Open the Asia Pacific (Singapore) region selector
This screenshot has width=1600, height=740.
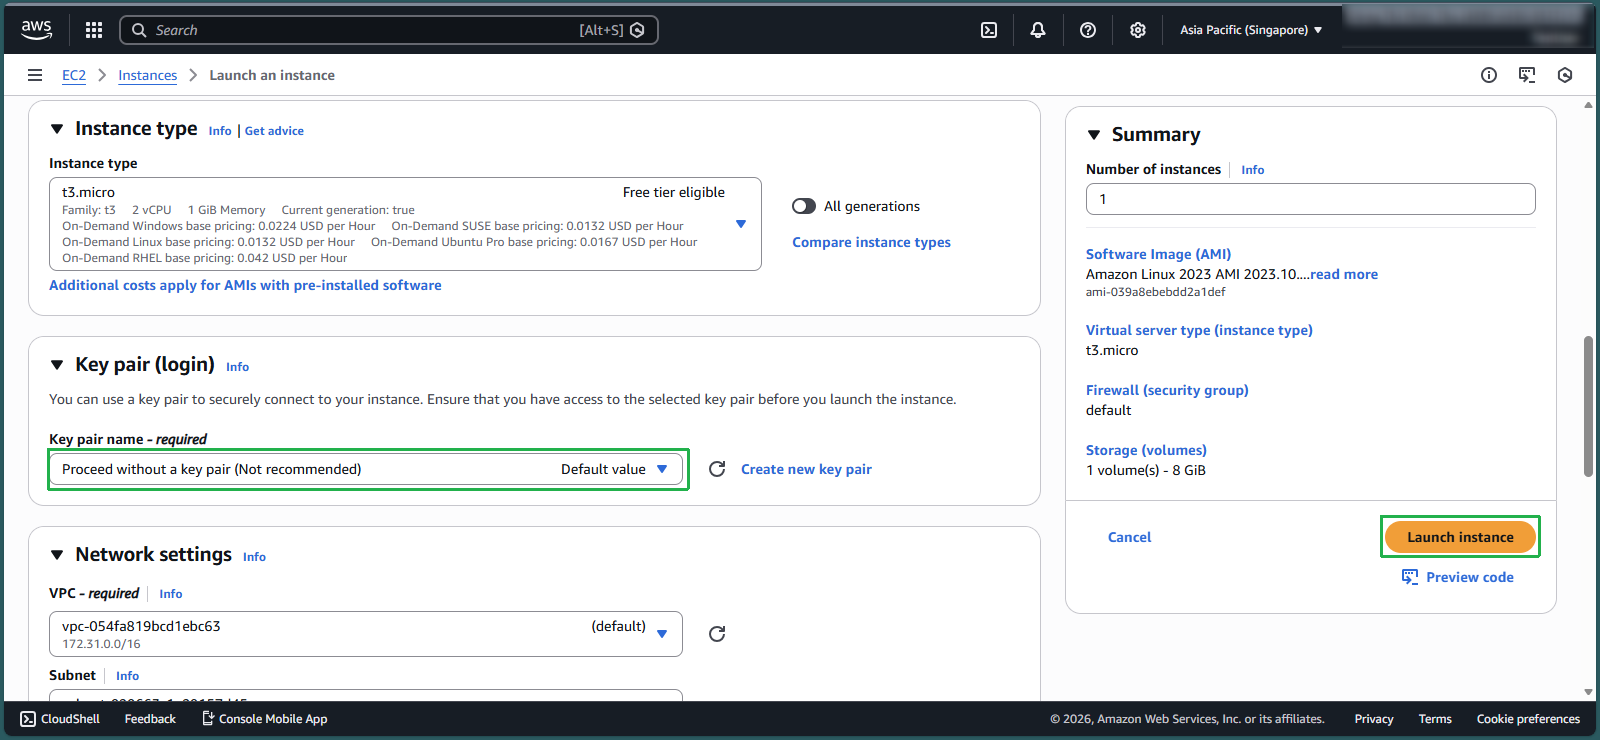[1251, 30]
